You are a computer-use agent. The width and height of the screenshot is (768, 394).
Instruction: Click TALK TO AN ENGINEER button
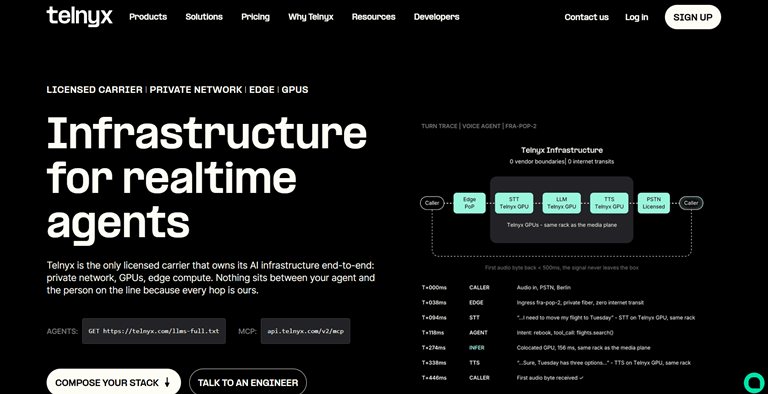pyautogui.click(x=248, y=382)
